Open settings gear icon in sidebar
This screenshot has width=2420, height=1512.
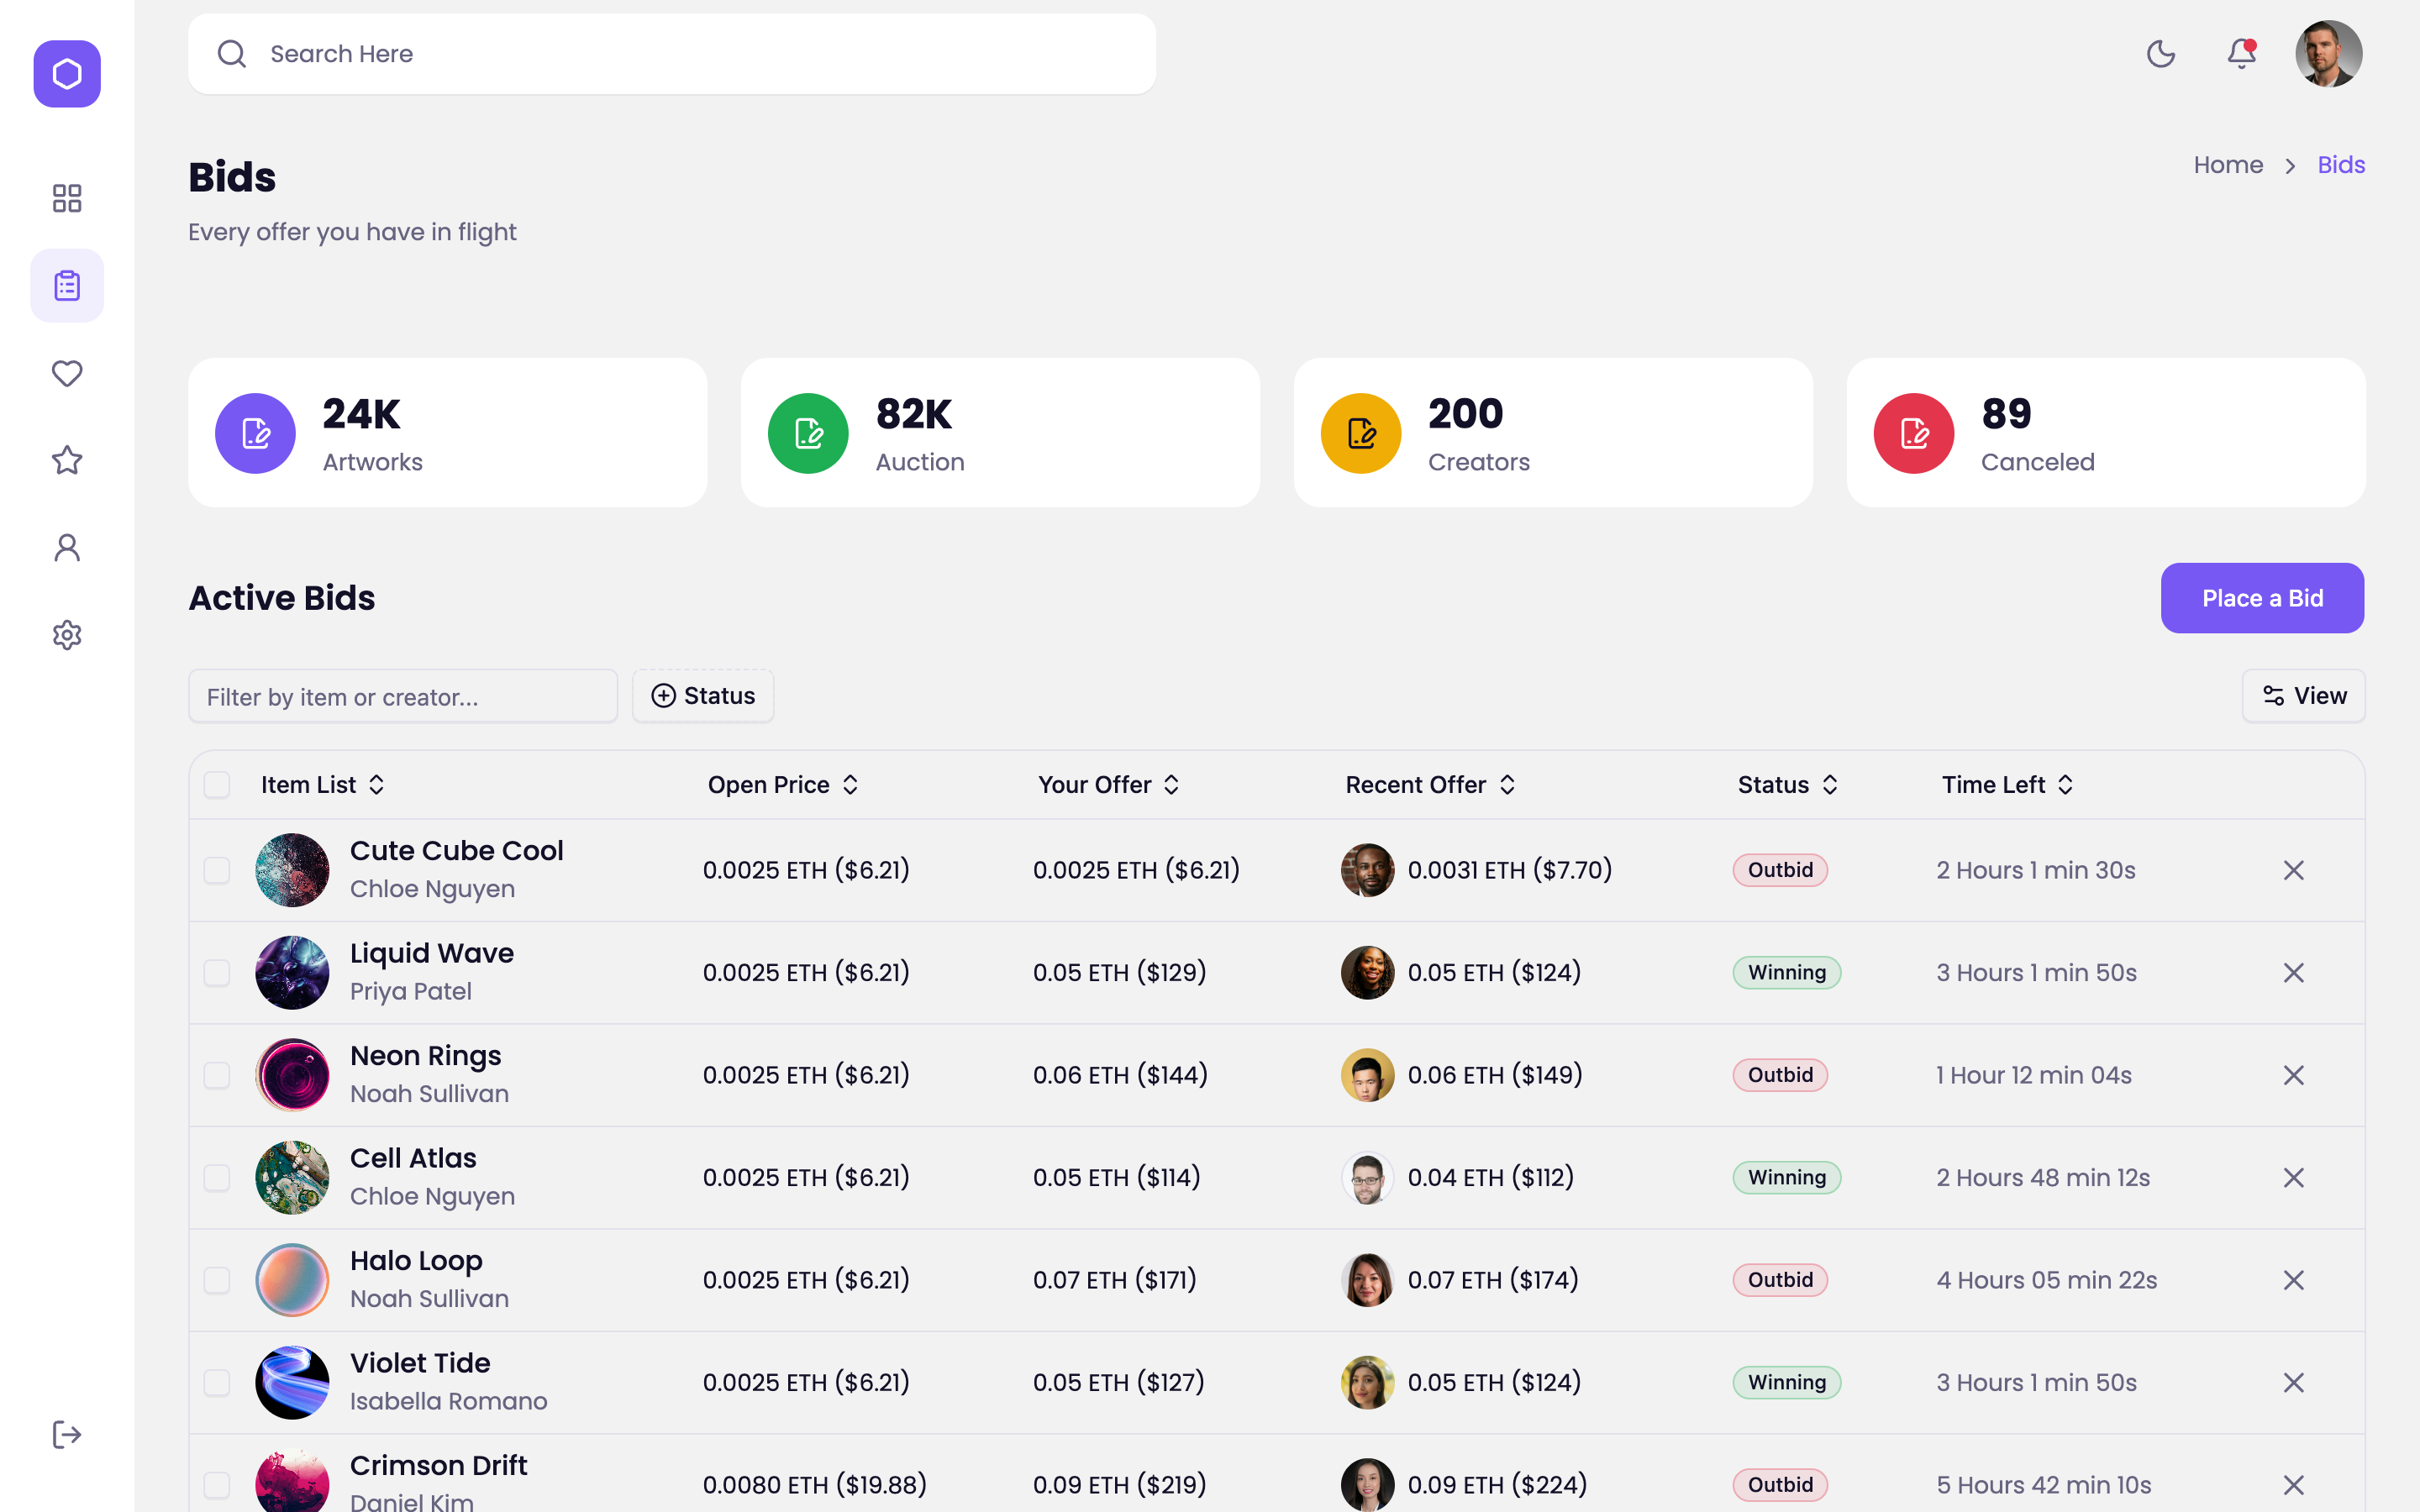[x=67, y=635]
